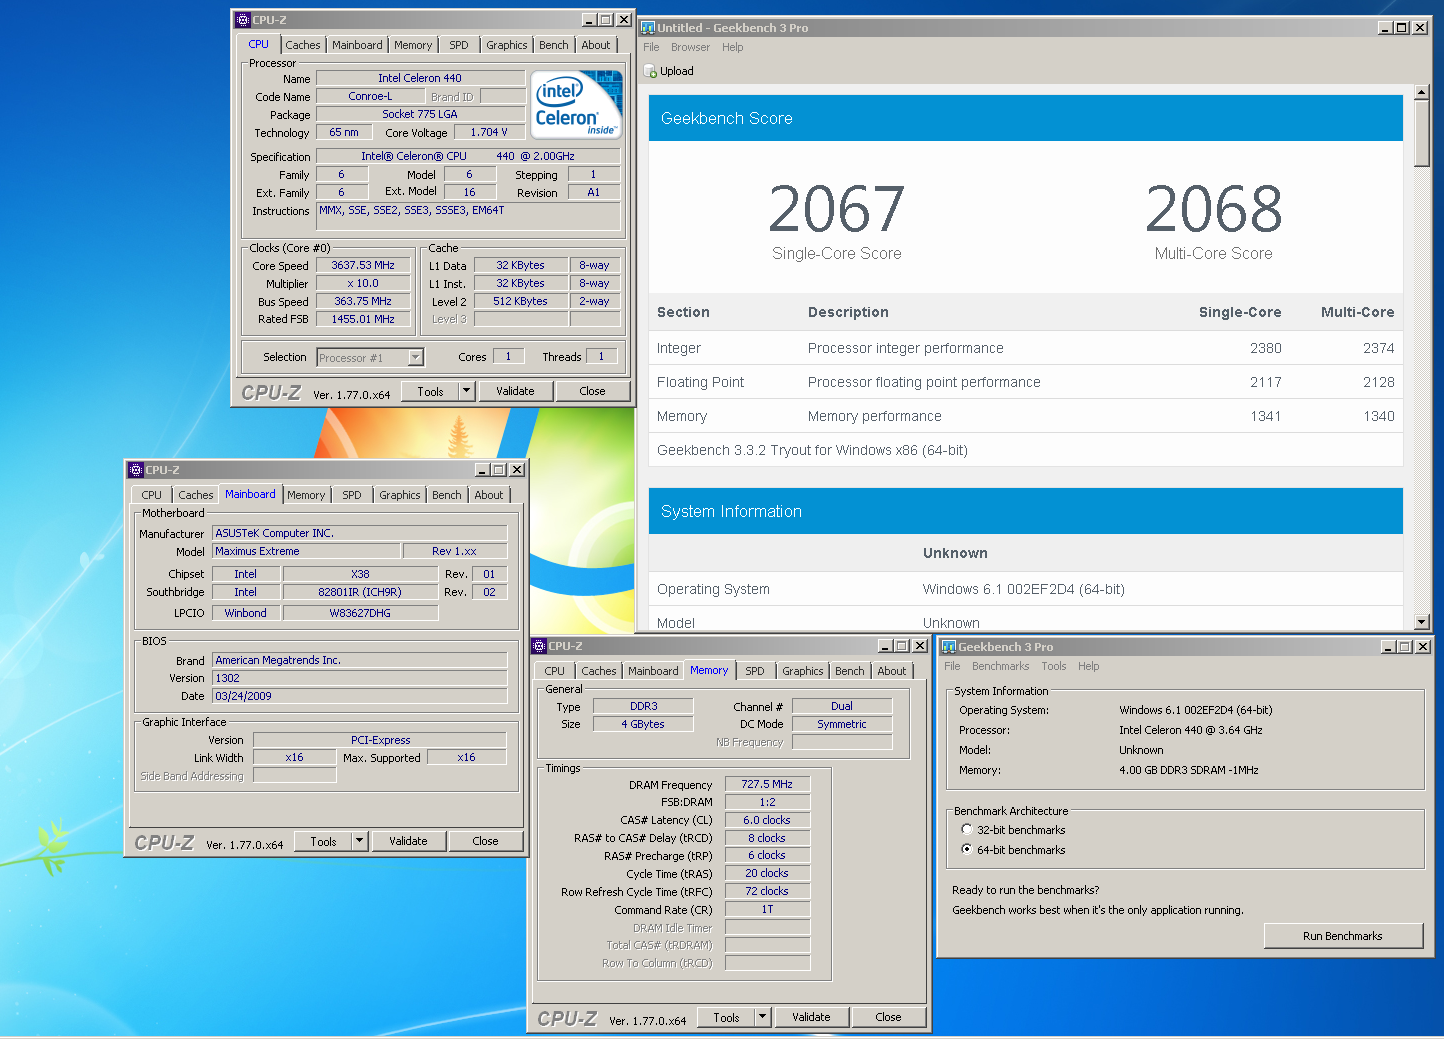Click Memory performance row in results

tap(1026, 416)
